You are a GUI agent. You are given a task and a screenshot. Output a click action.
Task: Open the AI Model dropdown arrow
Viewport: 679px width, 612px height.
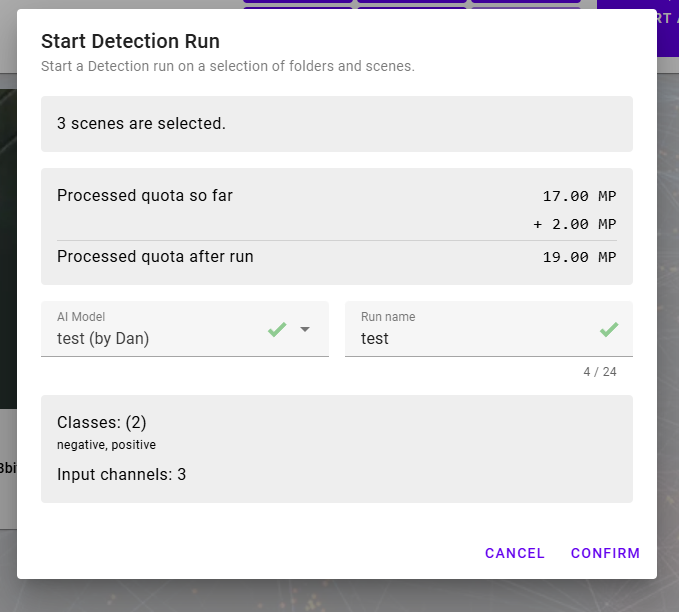click(306, 330)
